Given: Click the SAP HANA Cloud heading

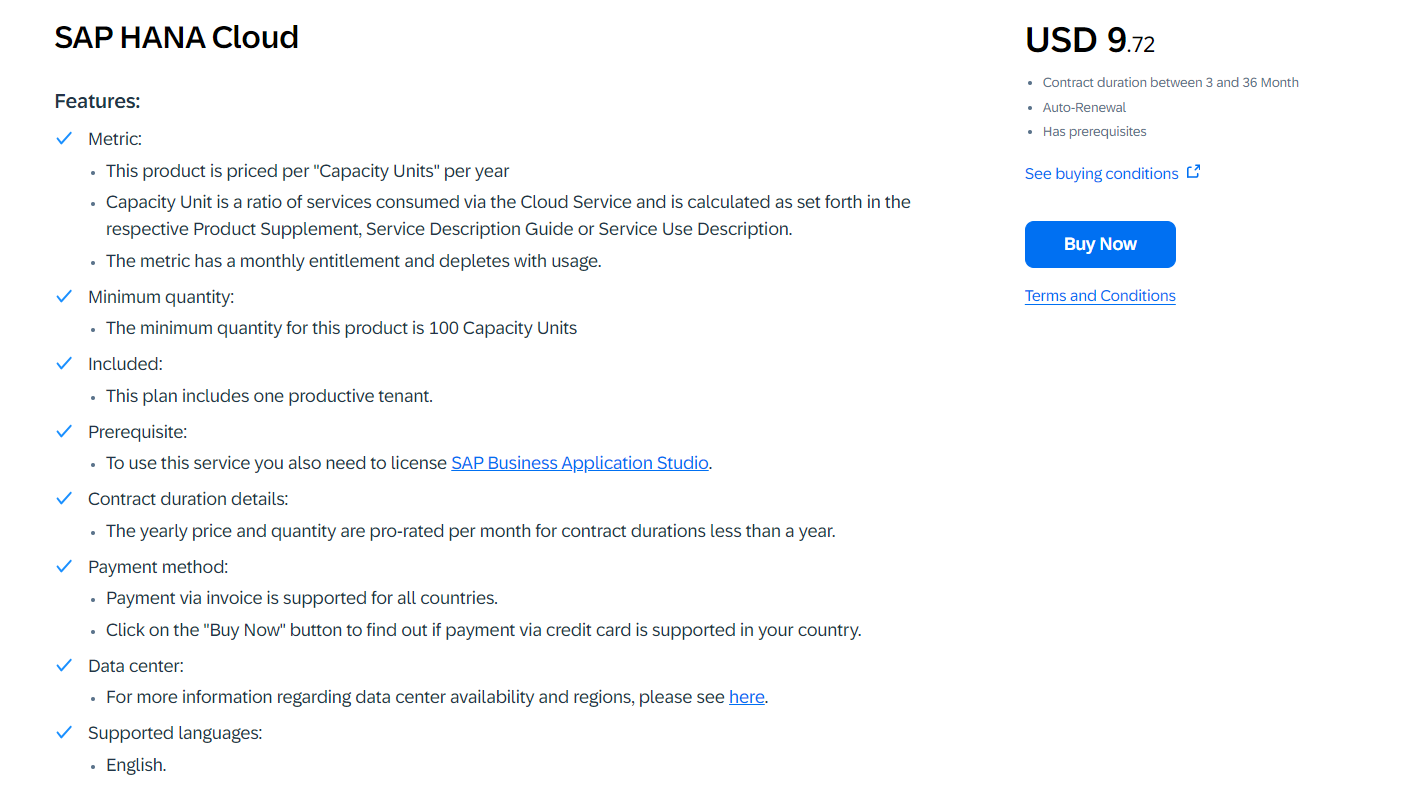Looking at the screenshot, I should pos(176,37).
